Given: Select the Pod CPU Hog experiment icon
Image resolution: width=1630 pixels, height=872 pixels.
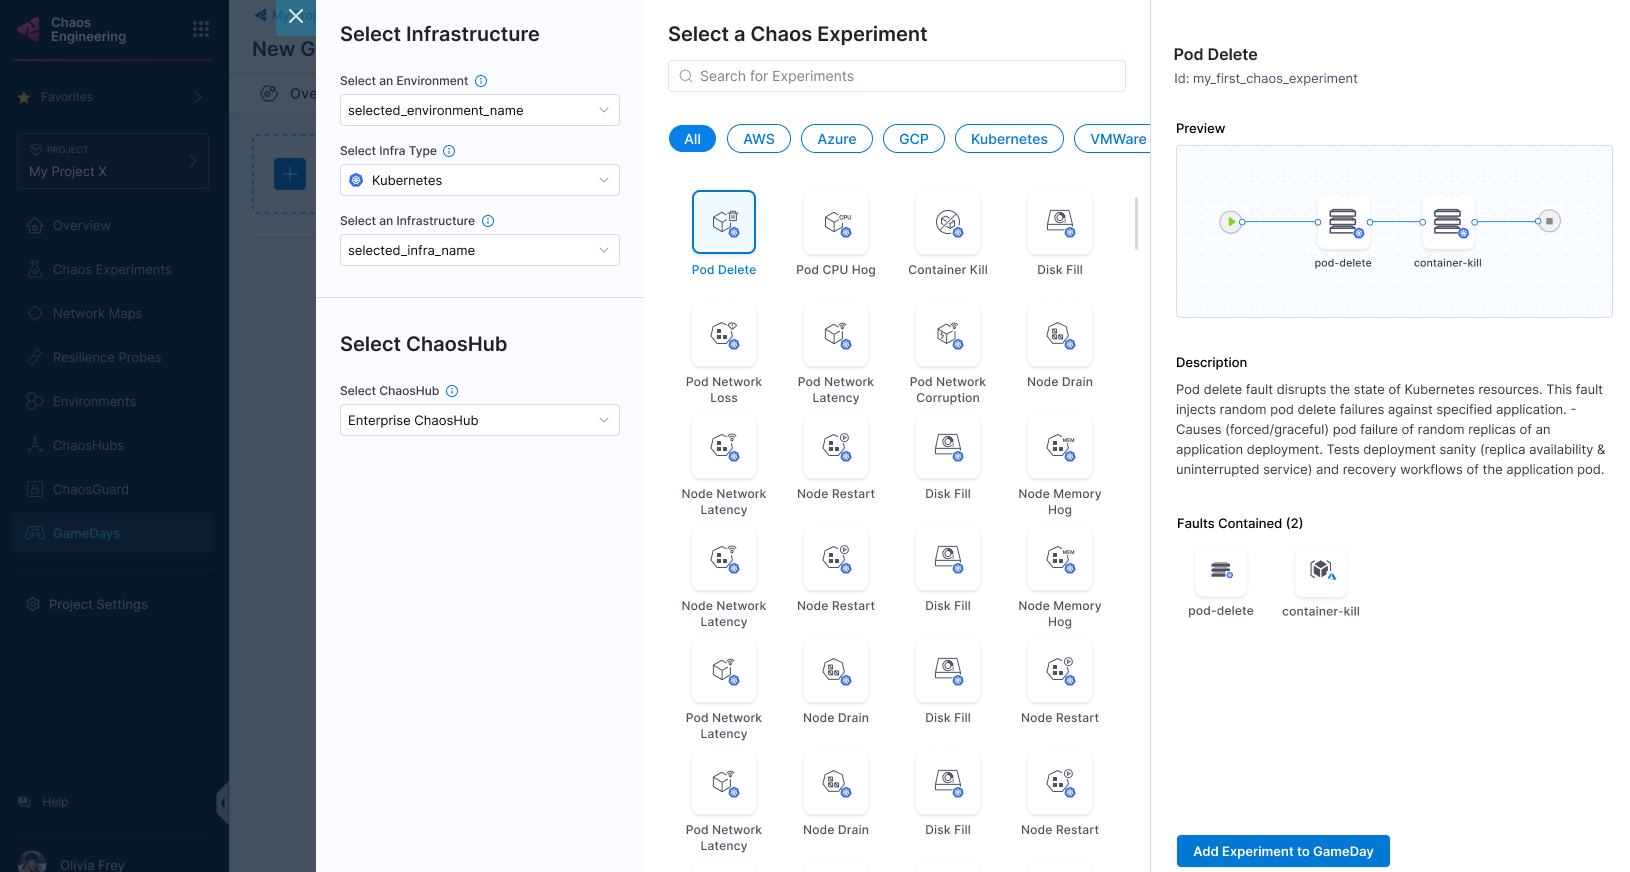Looking at the screenshot, I should click(836, 222).
